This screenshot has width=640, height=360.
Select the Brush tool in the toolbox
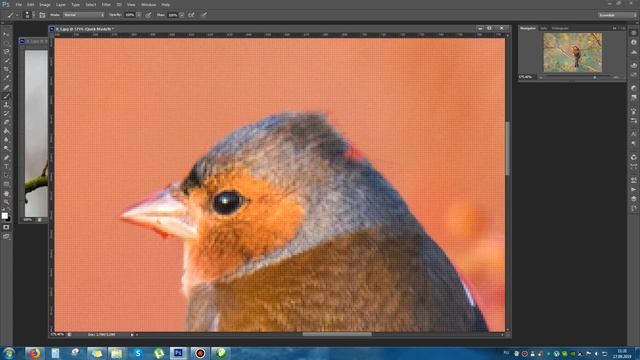(x=6, y=96)
